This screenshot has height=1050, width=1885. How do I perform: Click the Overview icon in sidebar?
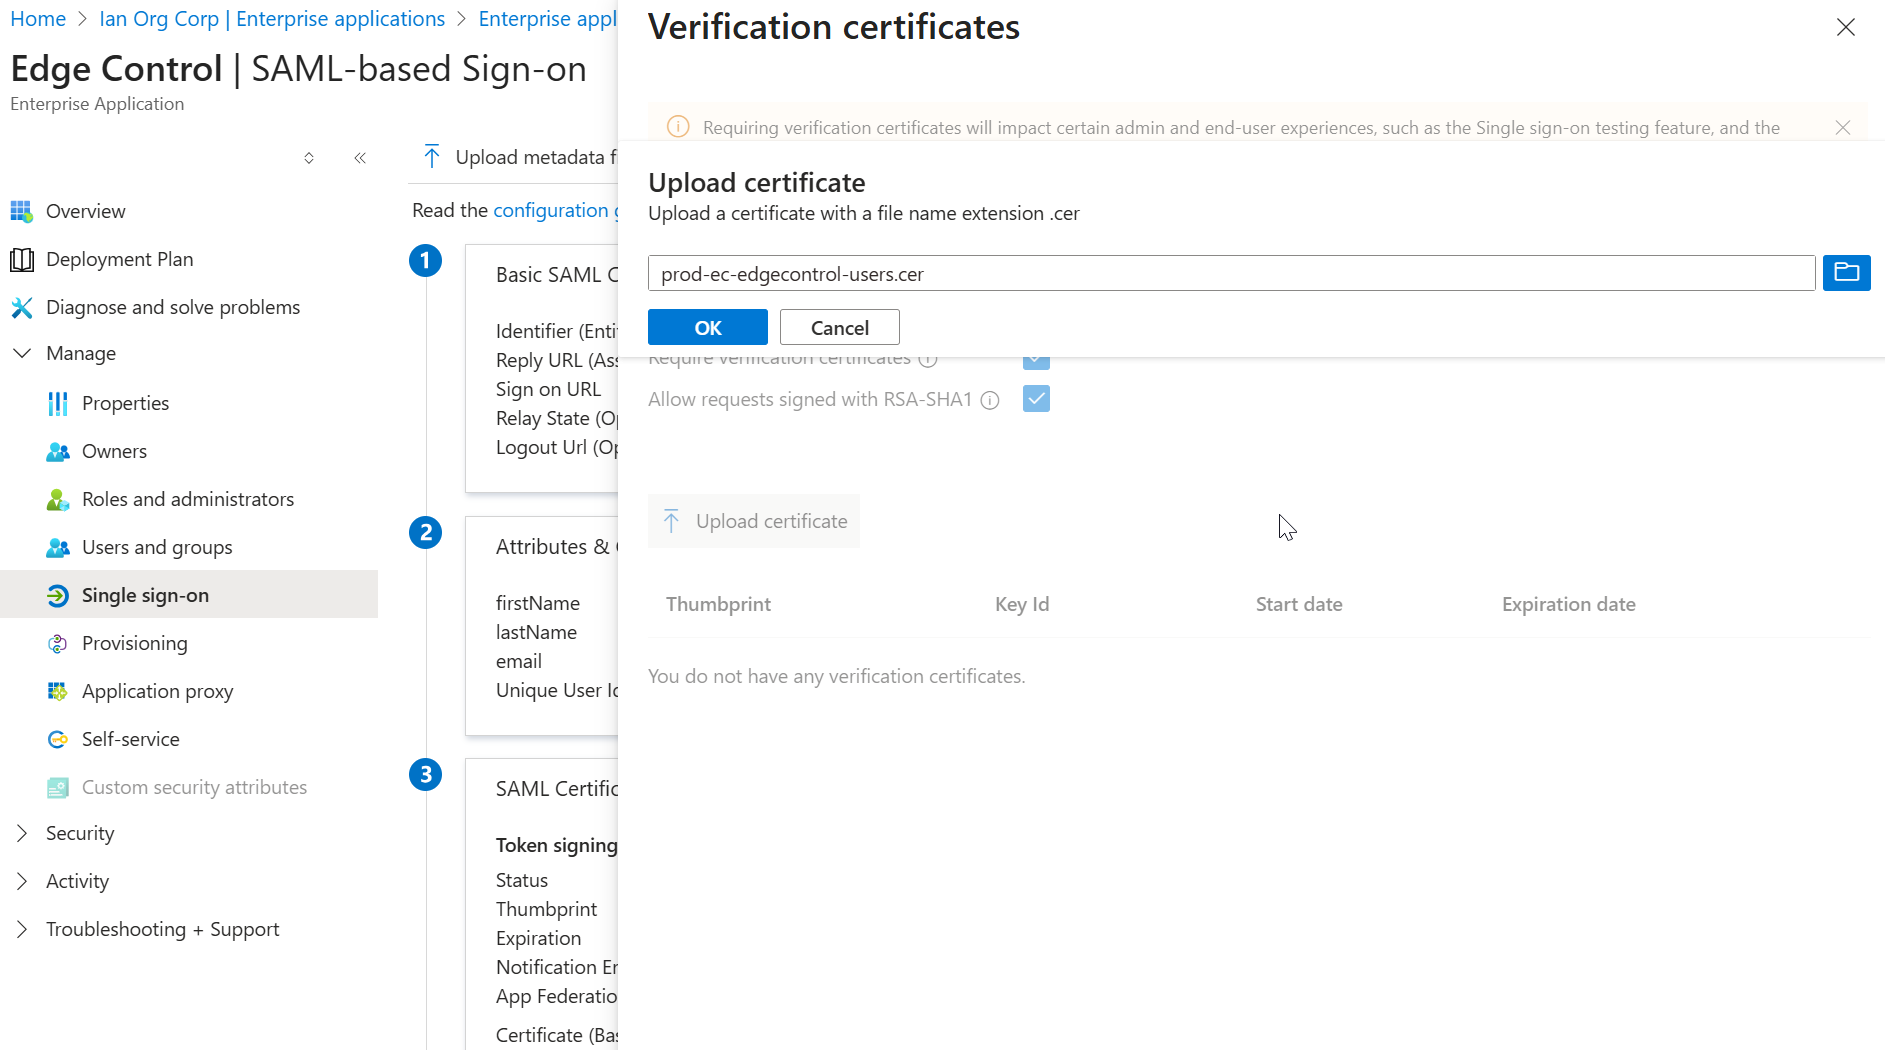point(22,211)
